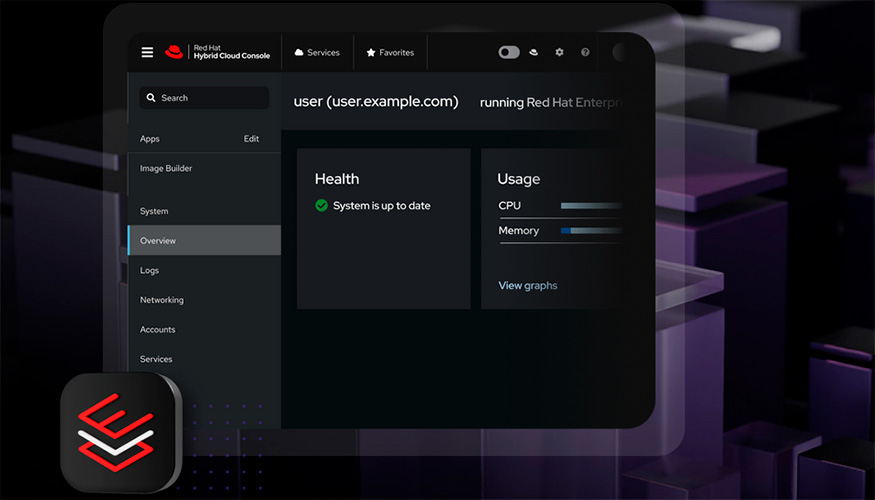
Task: Toggle the switch in the top header
Action: tap(509, 52)
